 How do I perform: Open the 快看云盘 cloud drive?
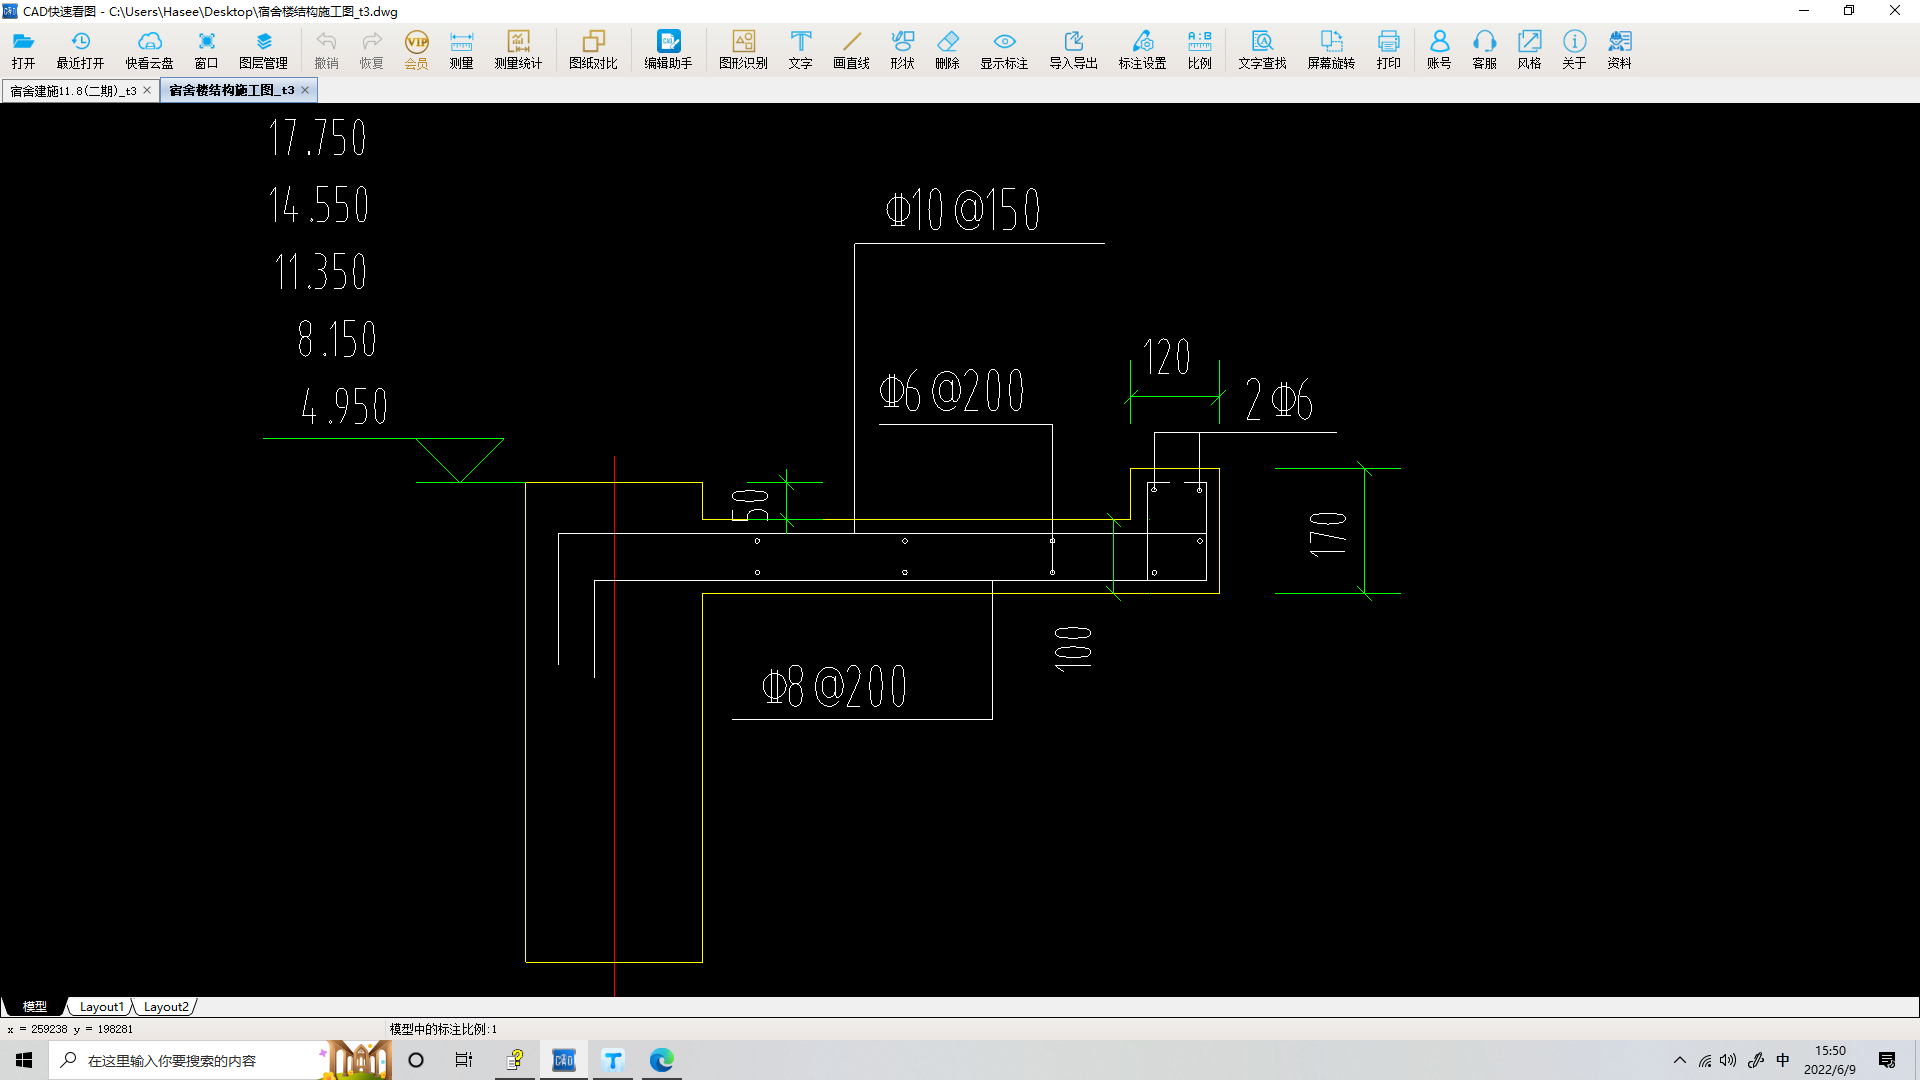149,49
